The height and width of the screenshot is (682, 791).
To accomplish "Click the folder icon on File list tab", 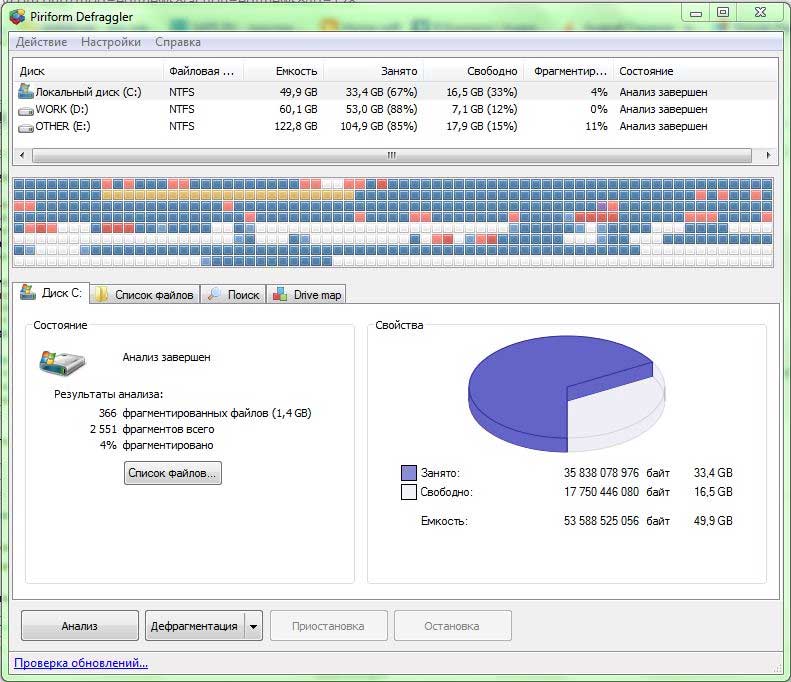I will 101,294.
